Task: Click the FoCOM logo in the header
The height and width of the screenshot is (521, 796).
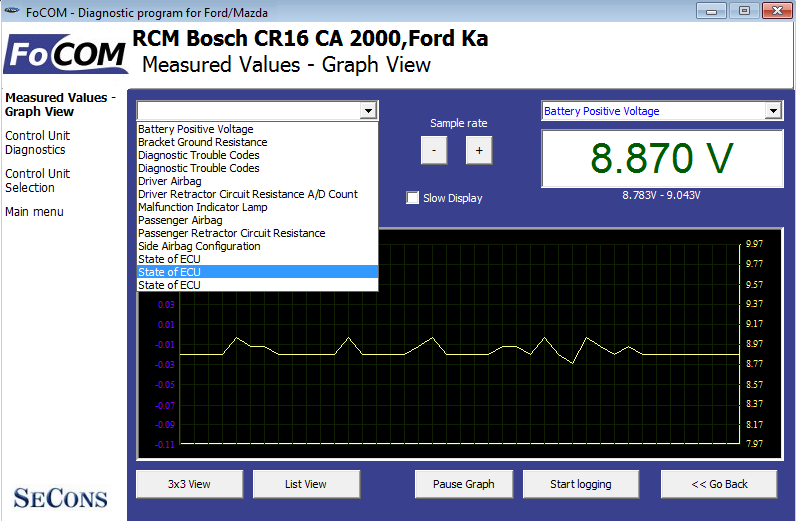Action: (65, 54)
